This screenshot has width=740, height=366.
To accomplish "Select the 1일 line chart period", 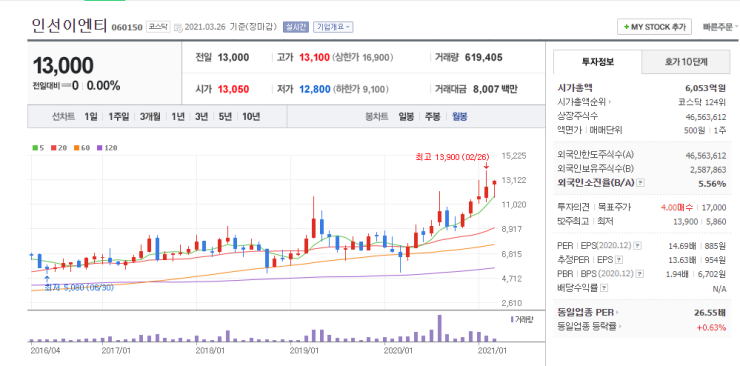I will coord(91,116).
